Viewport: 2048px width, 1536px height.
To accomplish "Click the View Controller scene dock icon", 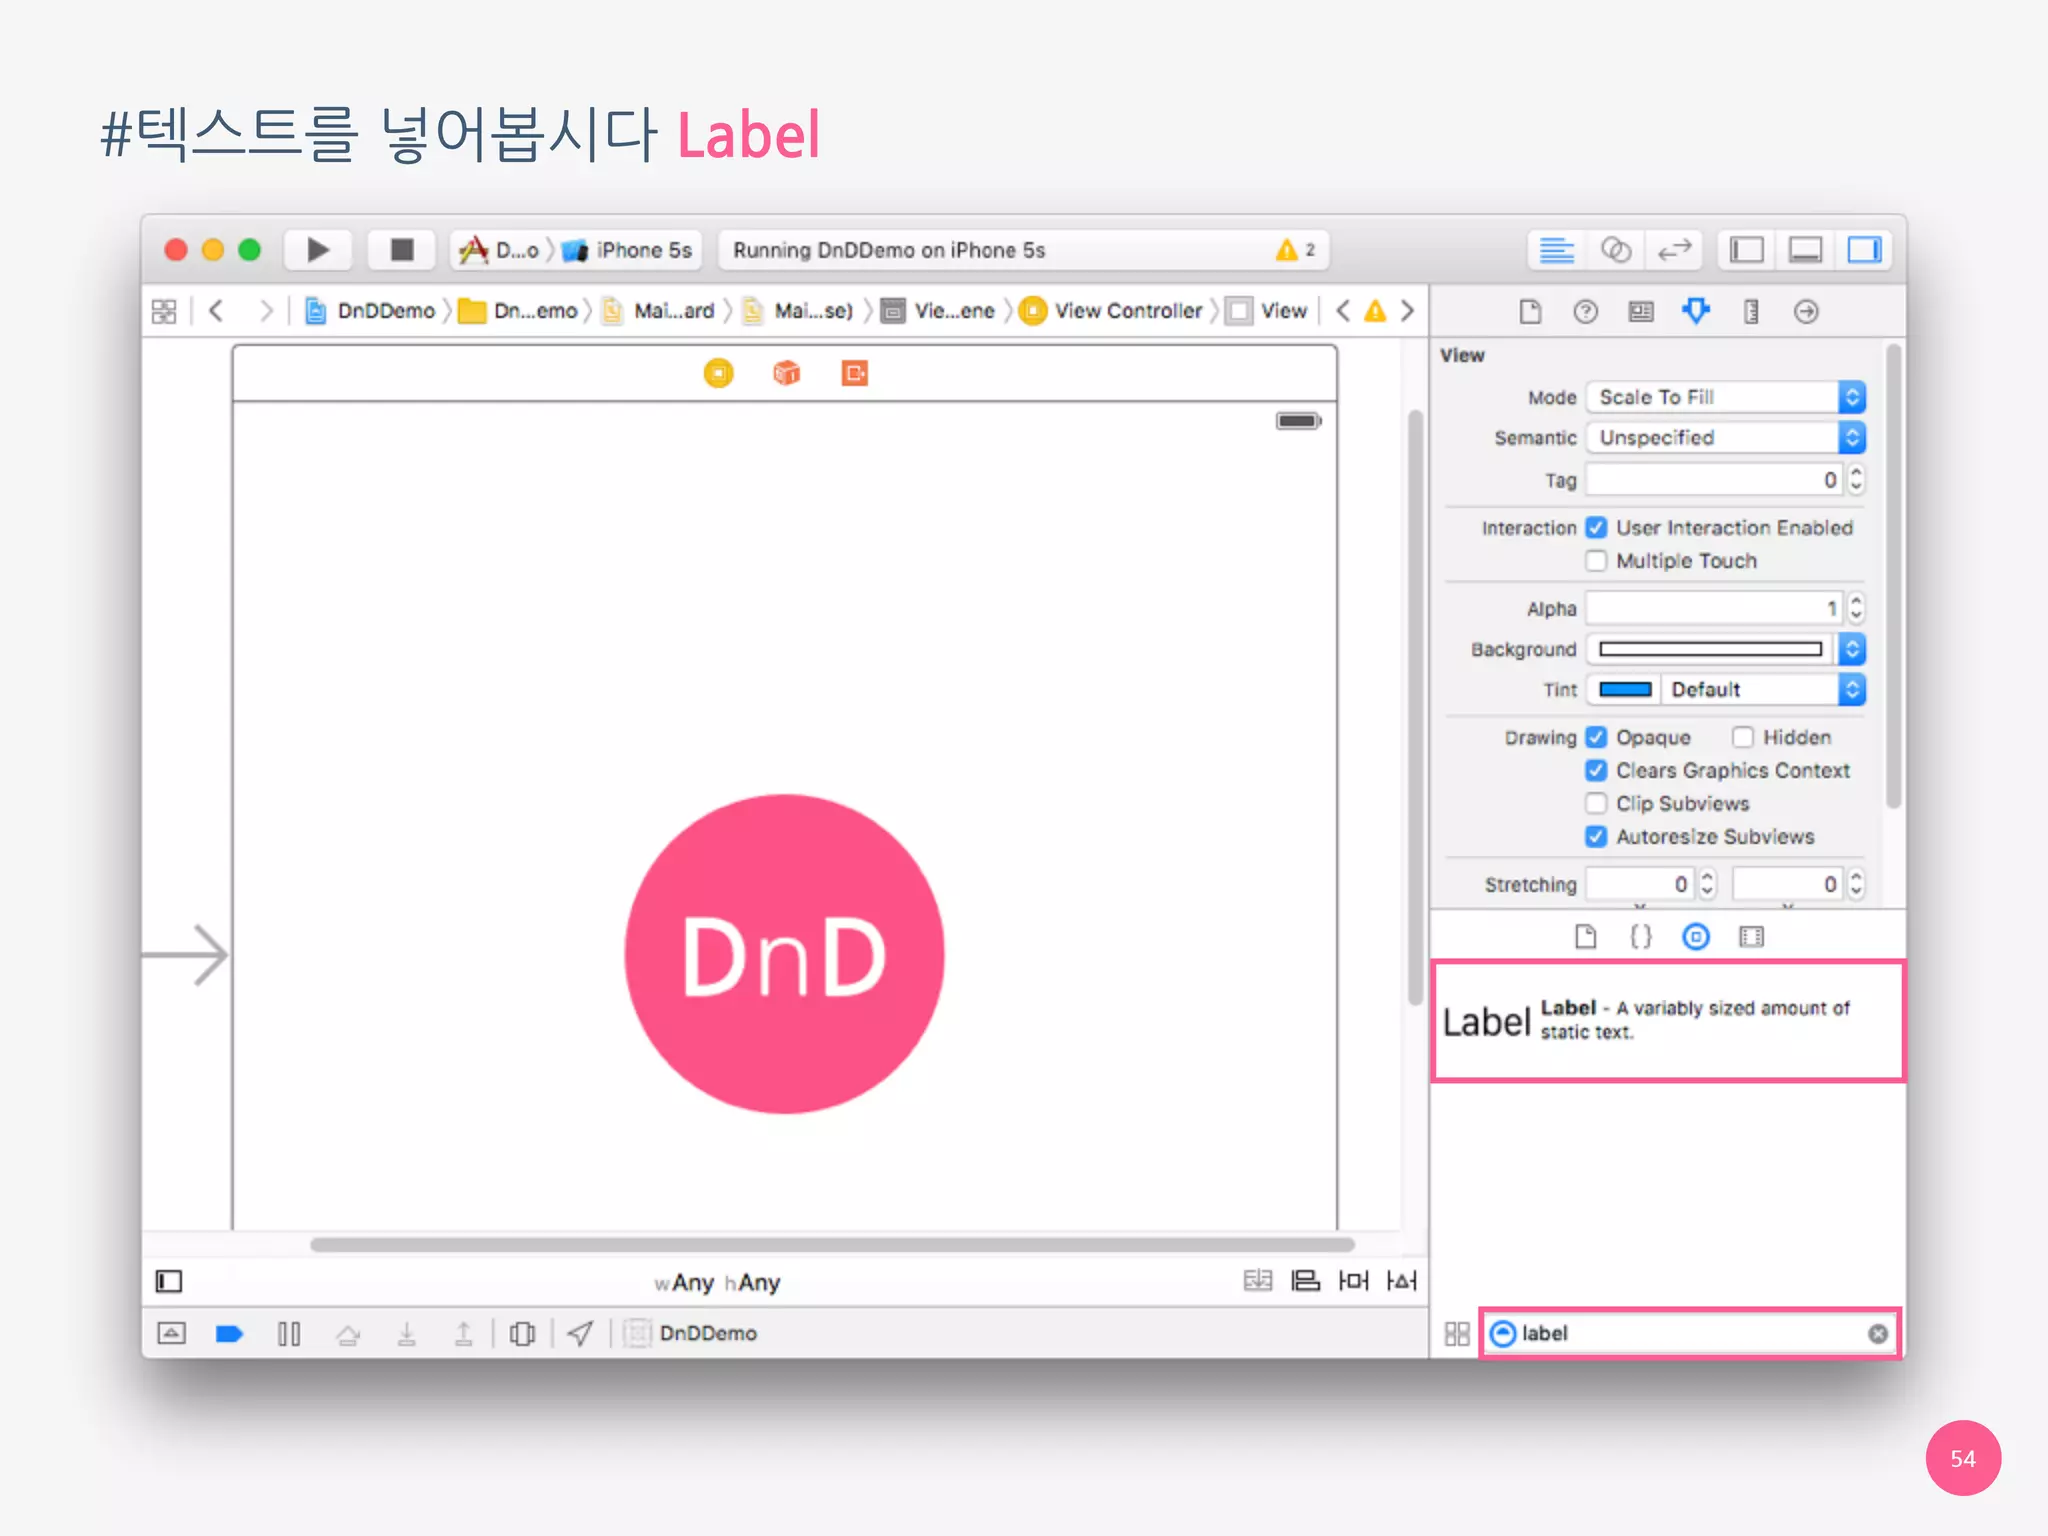I will point(718,373).
